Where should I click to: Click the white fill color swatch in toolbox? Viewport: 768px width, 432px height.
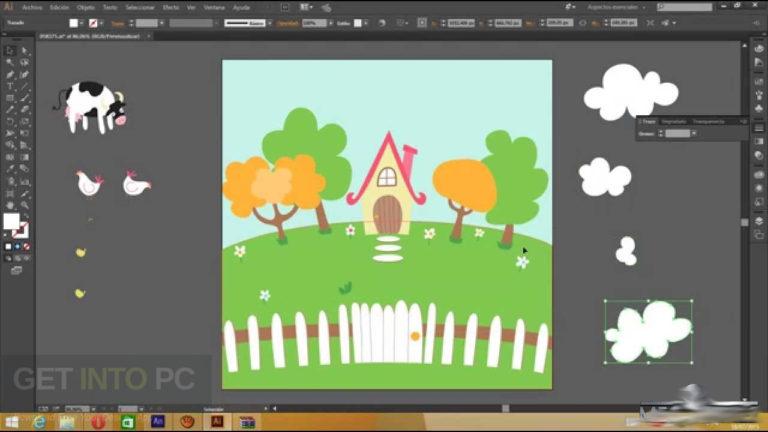tap(11, 221)
